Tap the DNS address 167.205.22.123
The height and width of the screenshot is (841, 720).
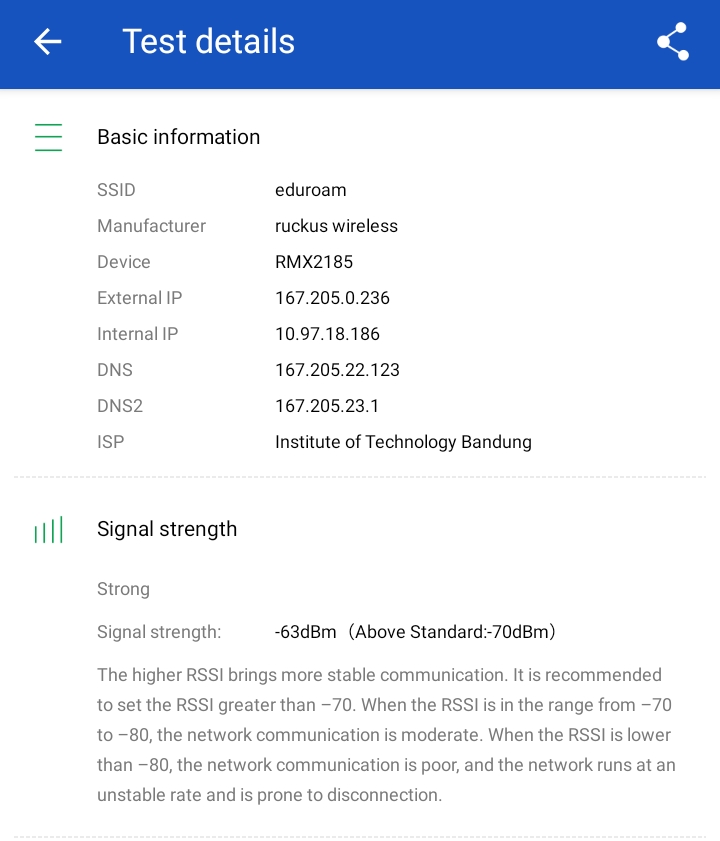coord(337,370)
